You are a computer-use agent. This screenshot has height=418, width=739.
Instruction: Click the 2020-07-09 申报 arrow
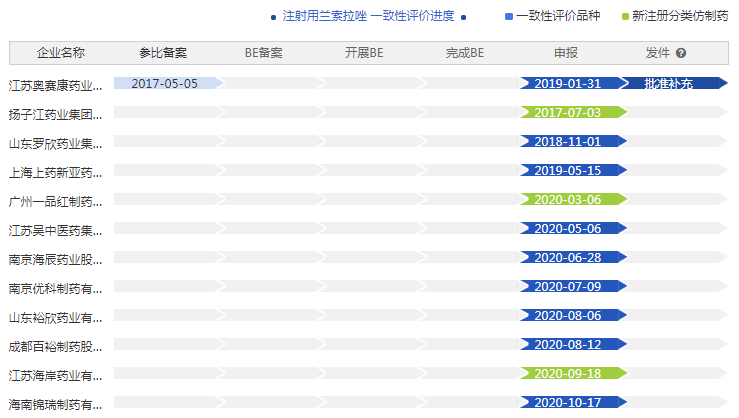574,286
